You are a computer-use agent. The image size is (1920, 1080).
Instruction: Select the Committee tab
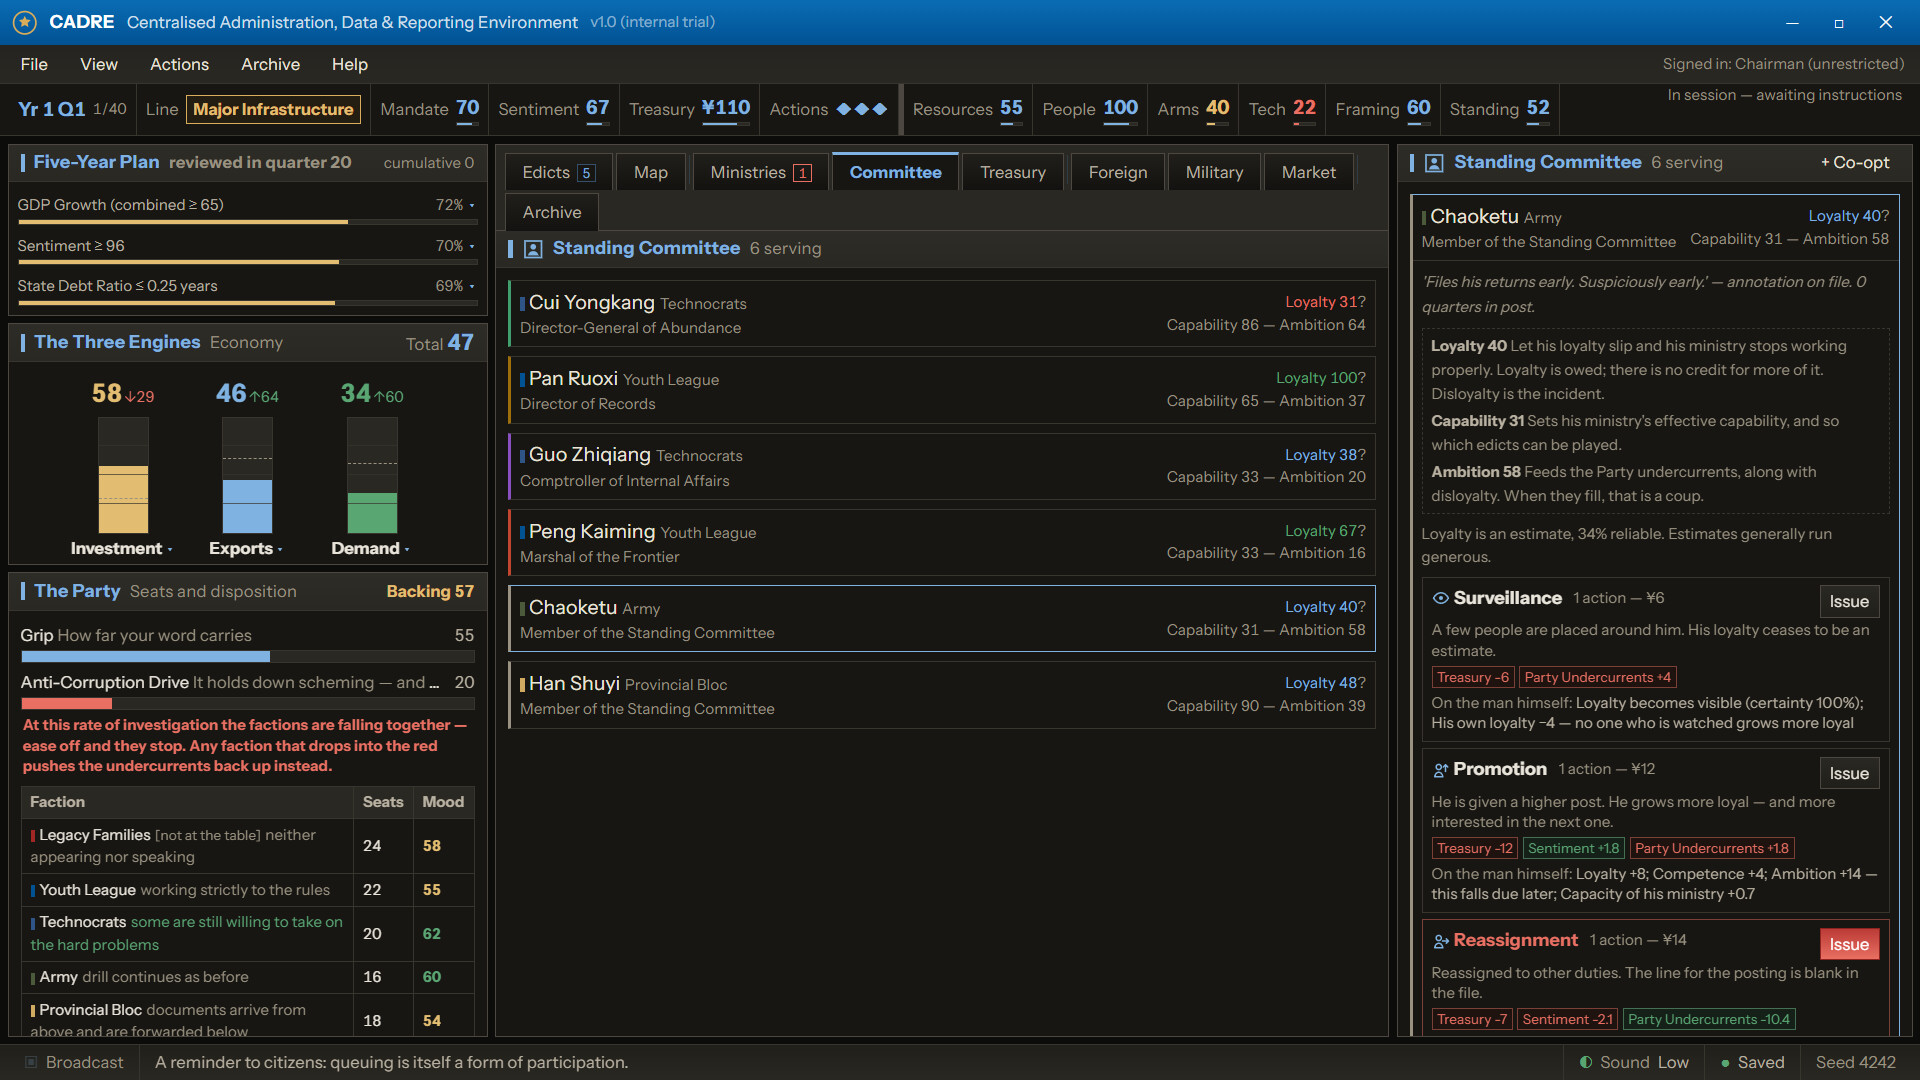895,172
